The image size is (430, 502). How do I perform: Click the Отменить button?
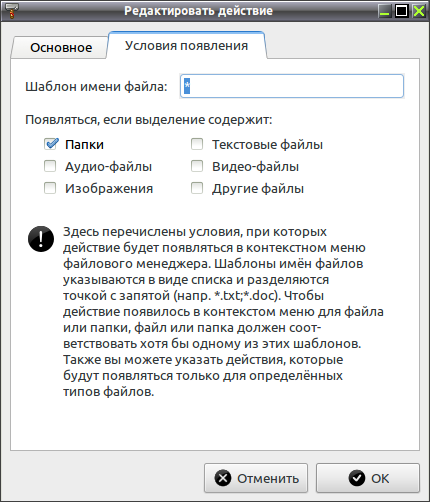pos(256,478)
